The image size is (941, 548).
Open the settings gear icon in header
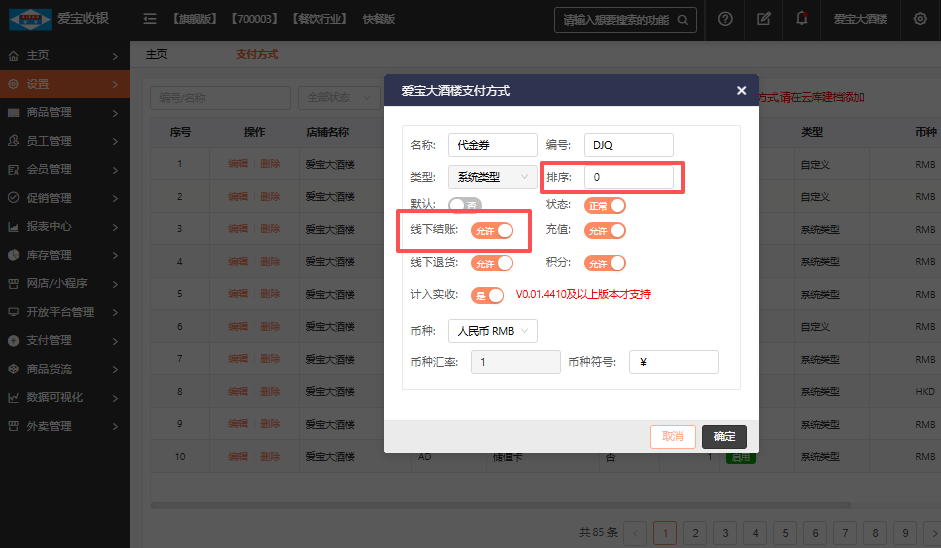point(920,19)
